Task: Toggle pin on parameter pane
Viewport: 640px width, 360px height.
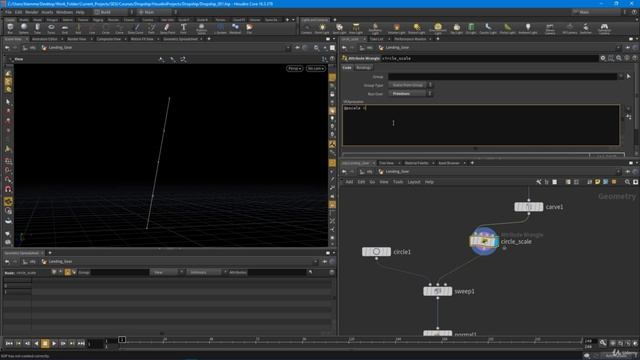Action: (628, 48)
